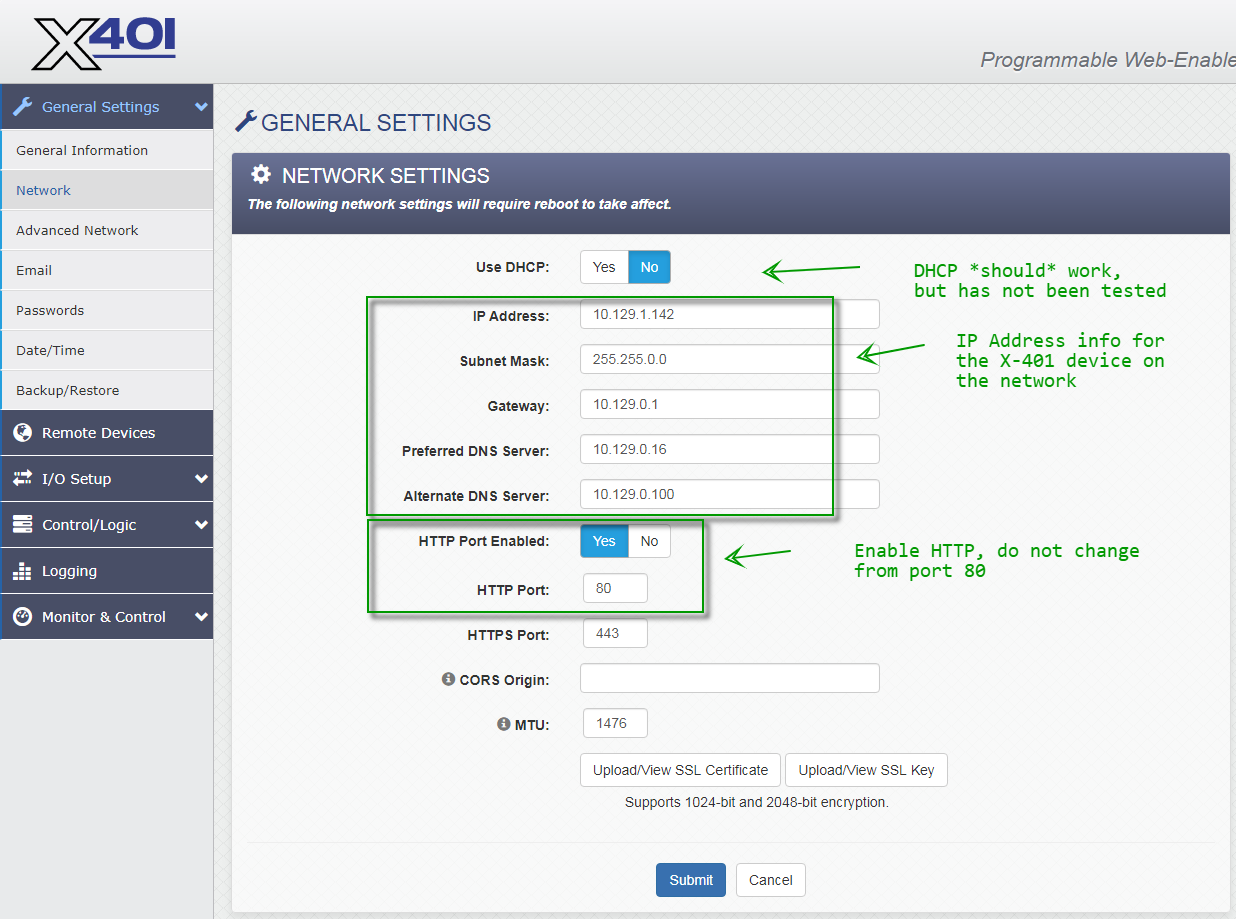This screenshot has width=1236, height=919.
Task: Click the info icon next to CORS Origin
Action: pos(448,679)
